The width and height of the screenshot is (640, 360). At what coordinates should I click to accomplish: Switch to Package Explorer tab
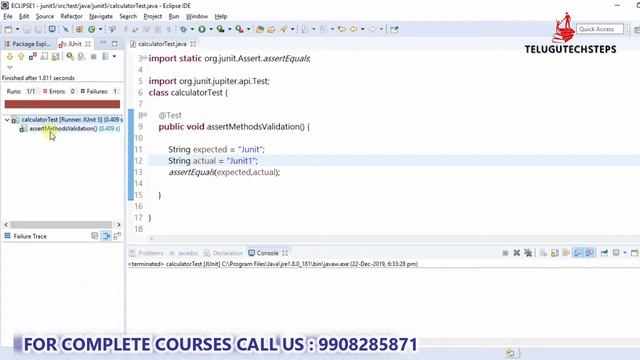coord(28,44)
